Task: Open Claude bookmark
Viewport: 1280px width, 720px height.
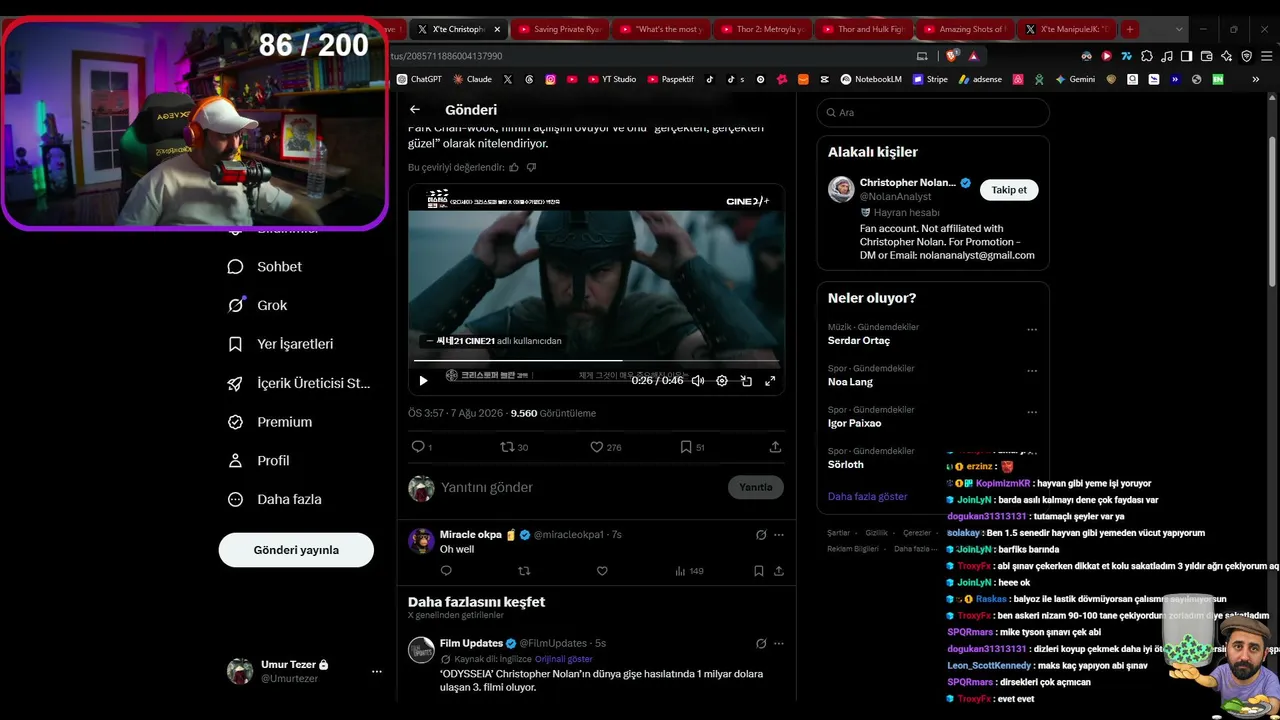Action: pos(472,79)
